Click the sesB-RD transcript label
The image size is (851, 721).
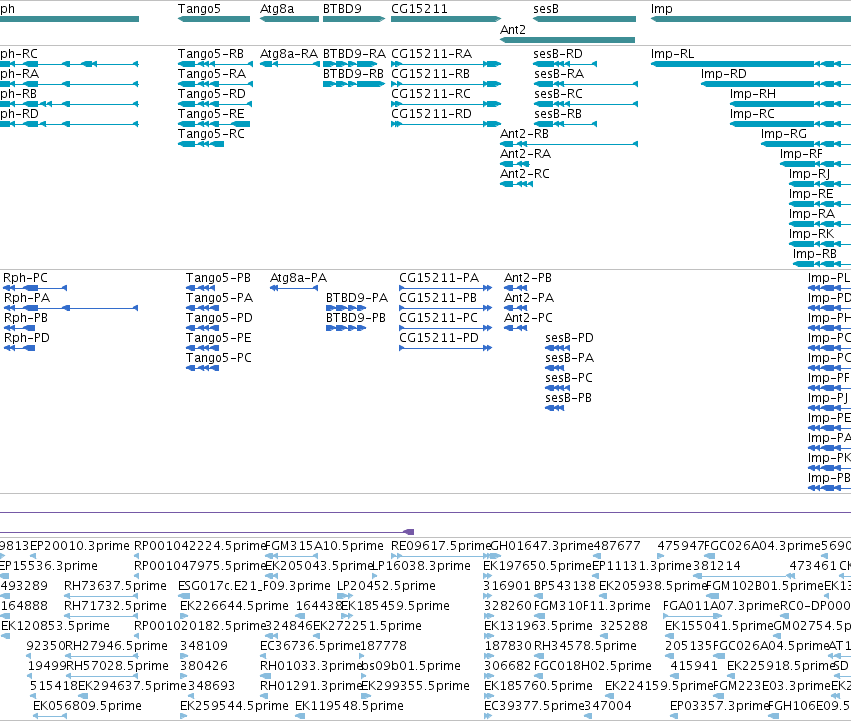click(557, 54)
